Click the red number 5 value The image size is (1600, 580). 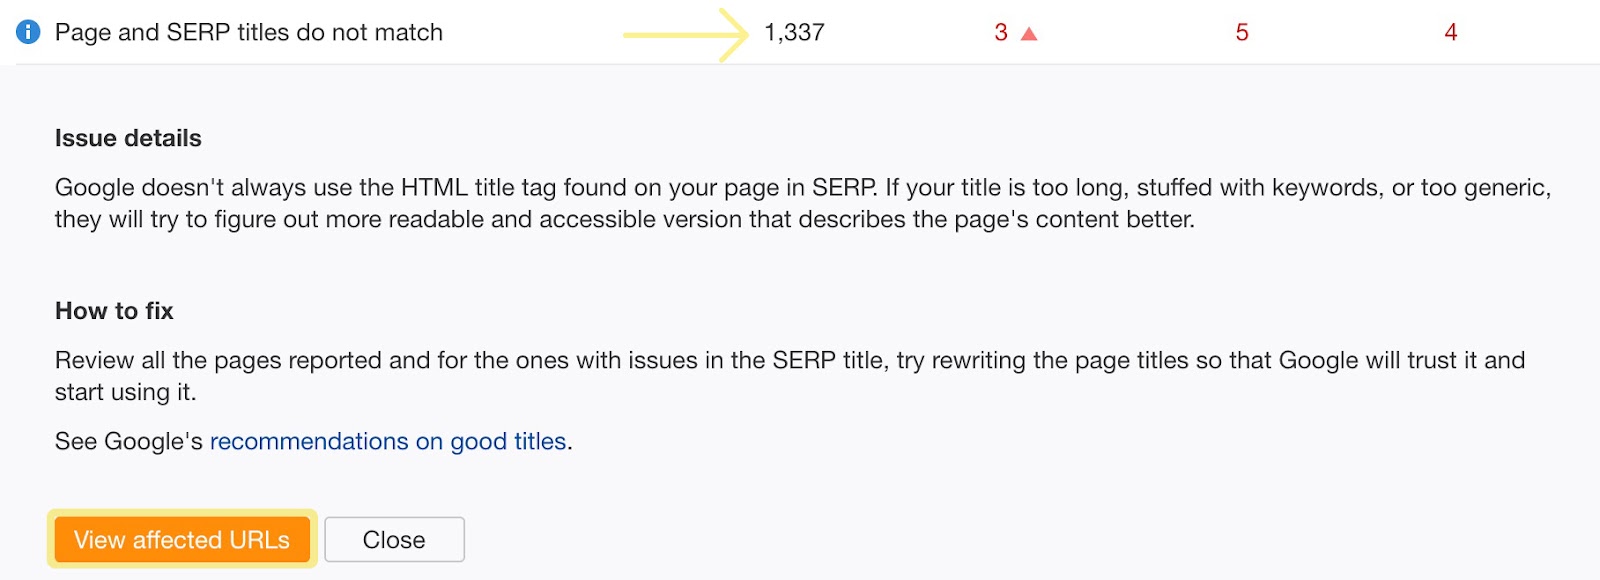tap(1242, 33)
